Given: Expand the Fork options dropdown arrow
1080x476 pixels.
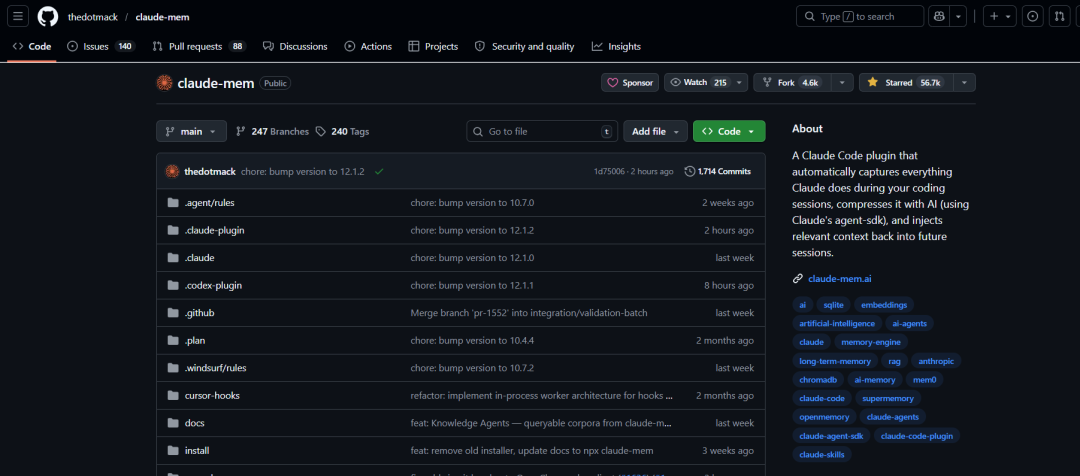Looking at the screenshot, I should pos(842,83).
